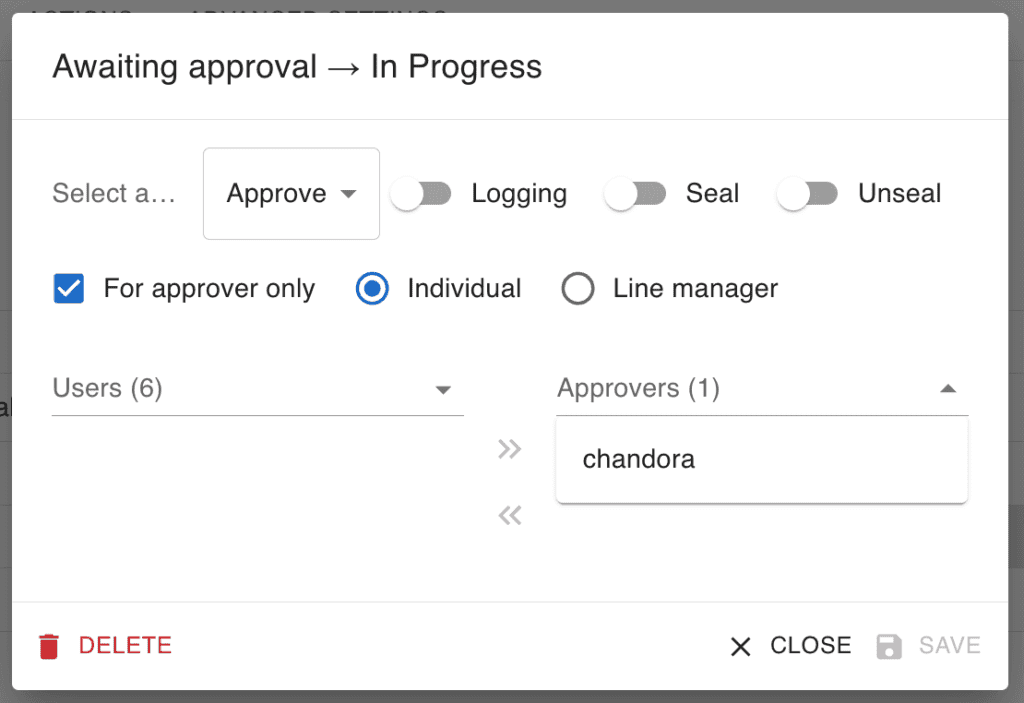Viewport: 1024px width, 703px height.
Task: Select the Line manager radio option
Action: pyautogui.click(x=578, y=288)
